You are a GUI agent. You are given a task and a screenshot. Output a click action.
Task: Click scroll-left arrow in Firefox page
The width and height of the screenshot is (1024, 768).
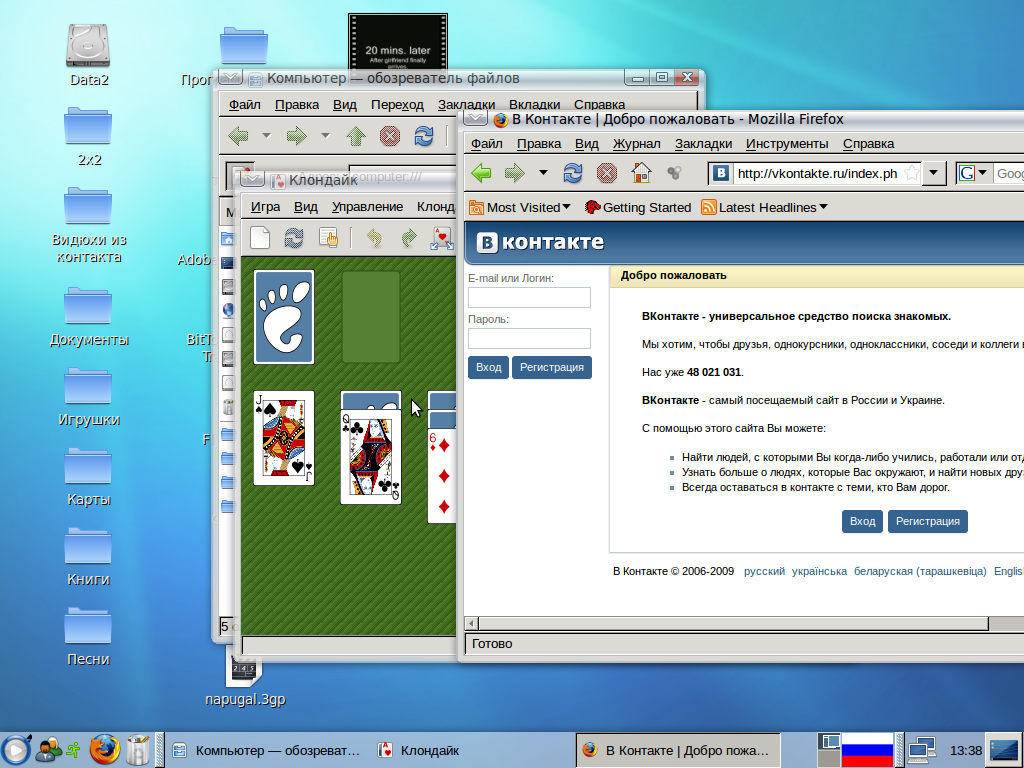point(471,624)
